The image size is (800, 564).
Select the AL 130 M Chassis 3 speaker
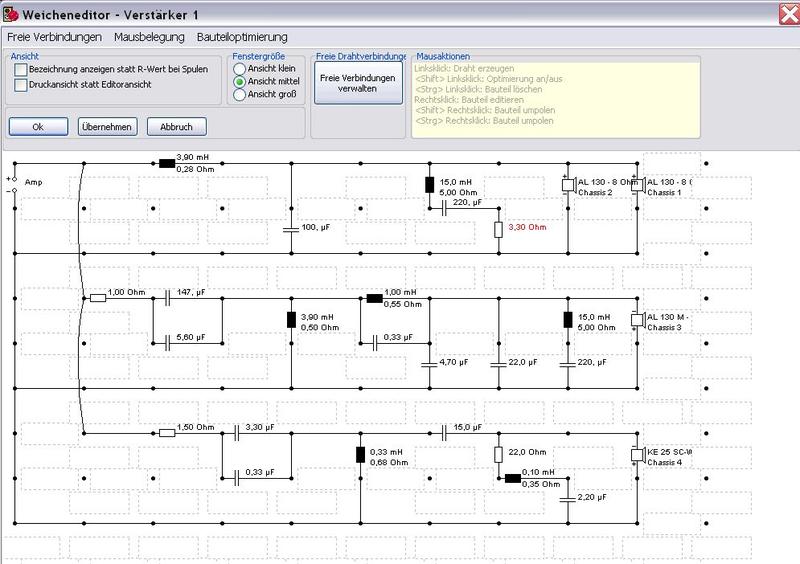point(635,321)
